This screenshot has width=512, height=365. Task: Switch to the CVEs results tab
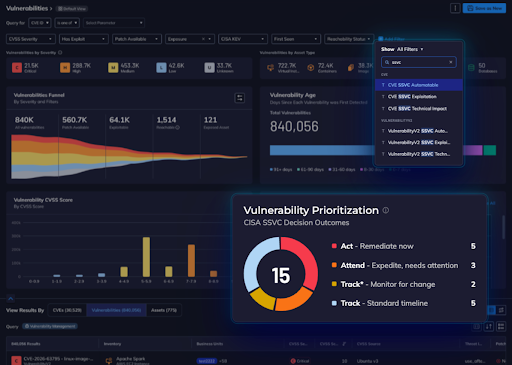coord(67,310)
